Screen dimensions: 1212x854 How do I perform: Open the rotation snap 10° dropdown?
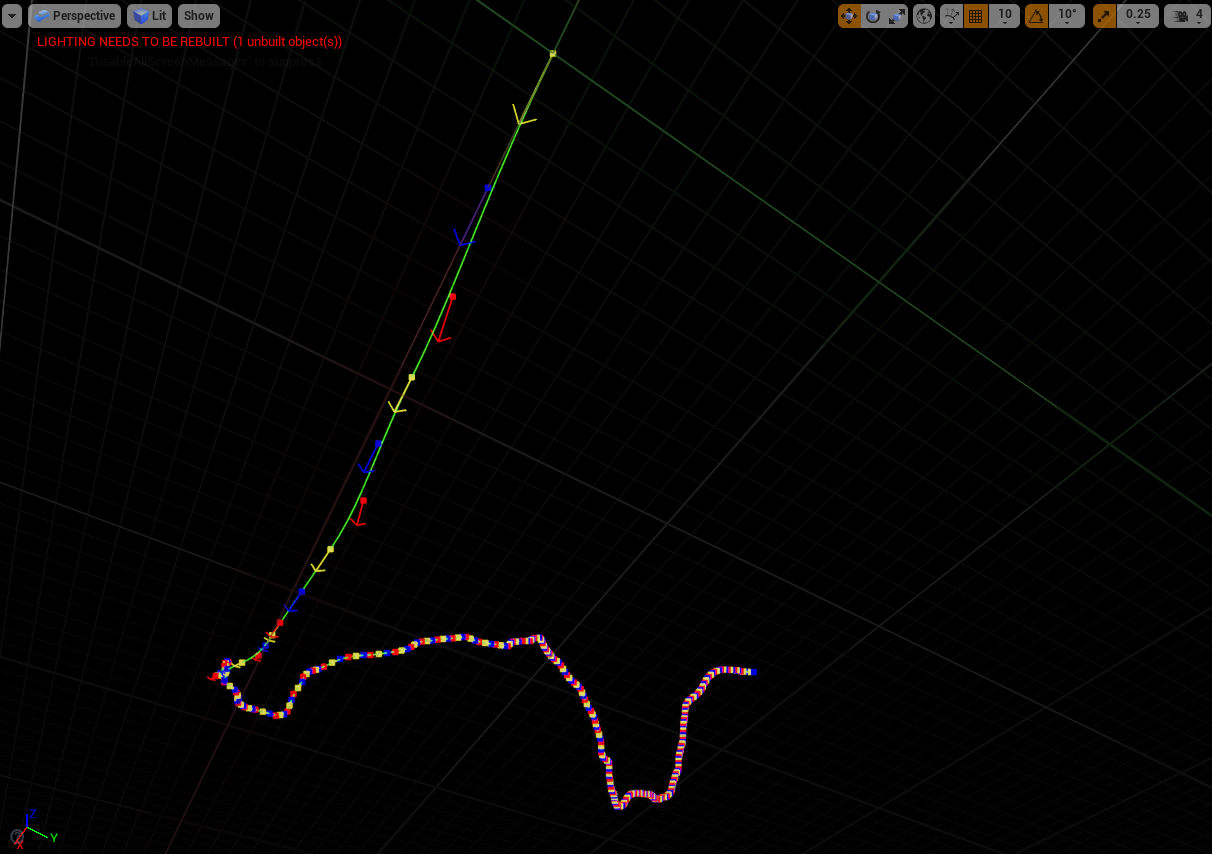pyautogui.click(x=1067, y=16)
